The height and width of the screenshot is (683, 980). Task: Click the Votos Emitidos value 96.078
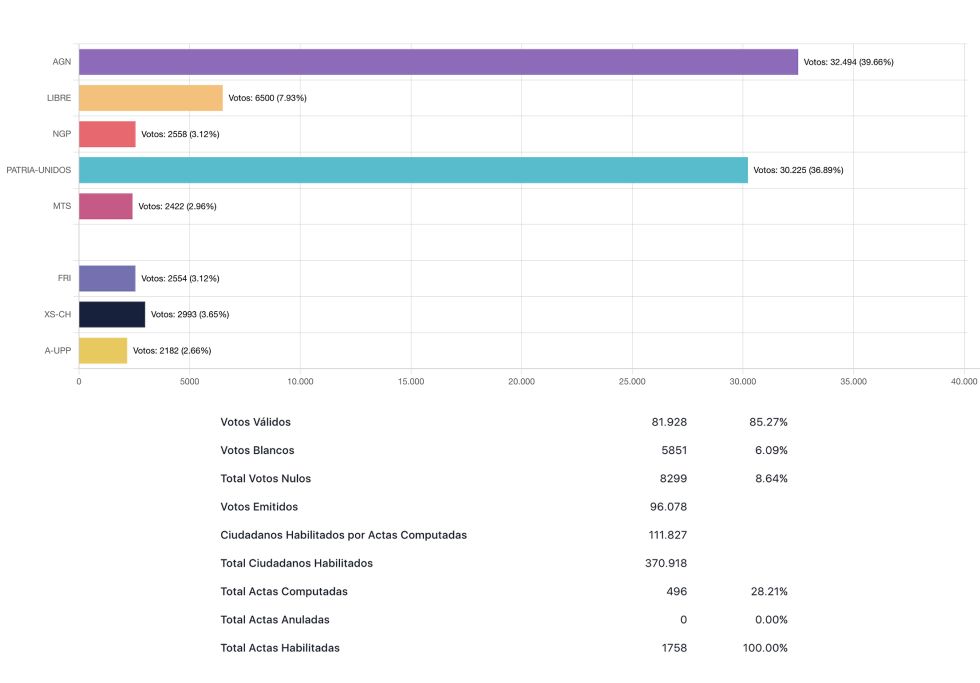(x=668, y=507)
